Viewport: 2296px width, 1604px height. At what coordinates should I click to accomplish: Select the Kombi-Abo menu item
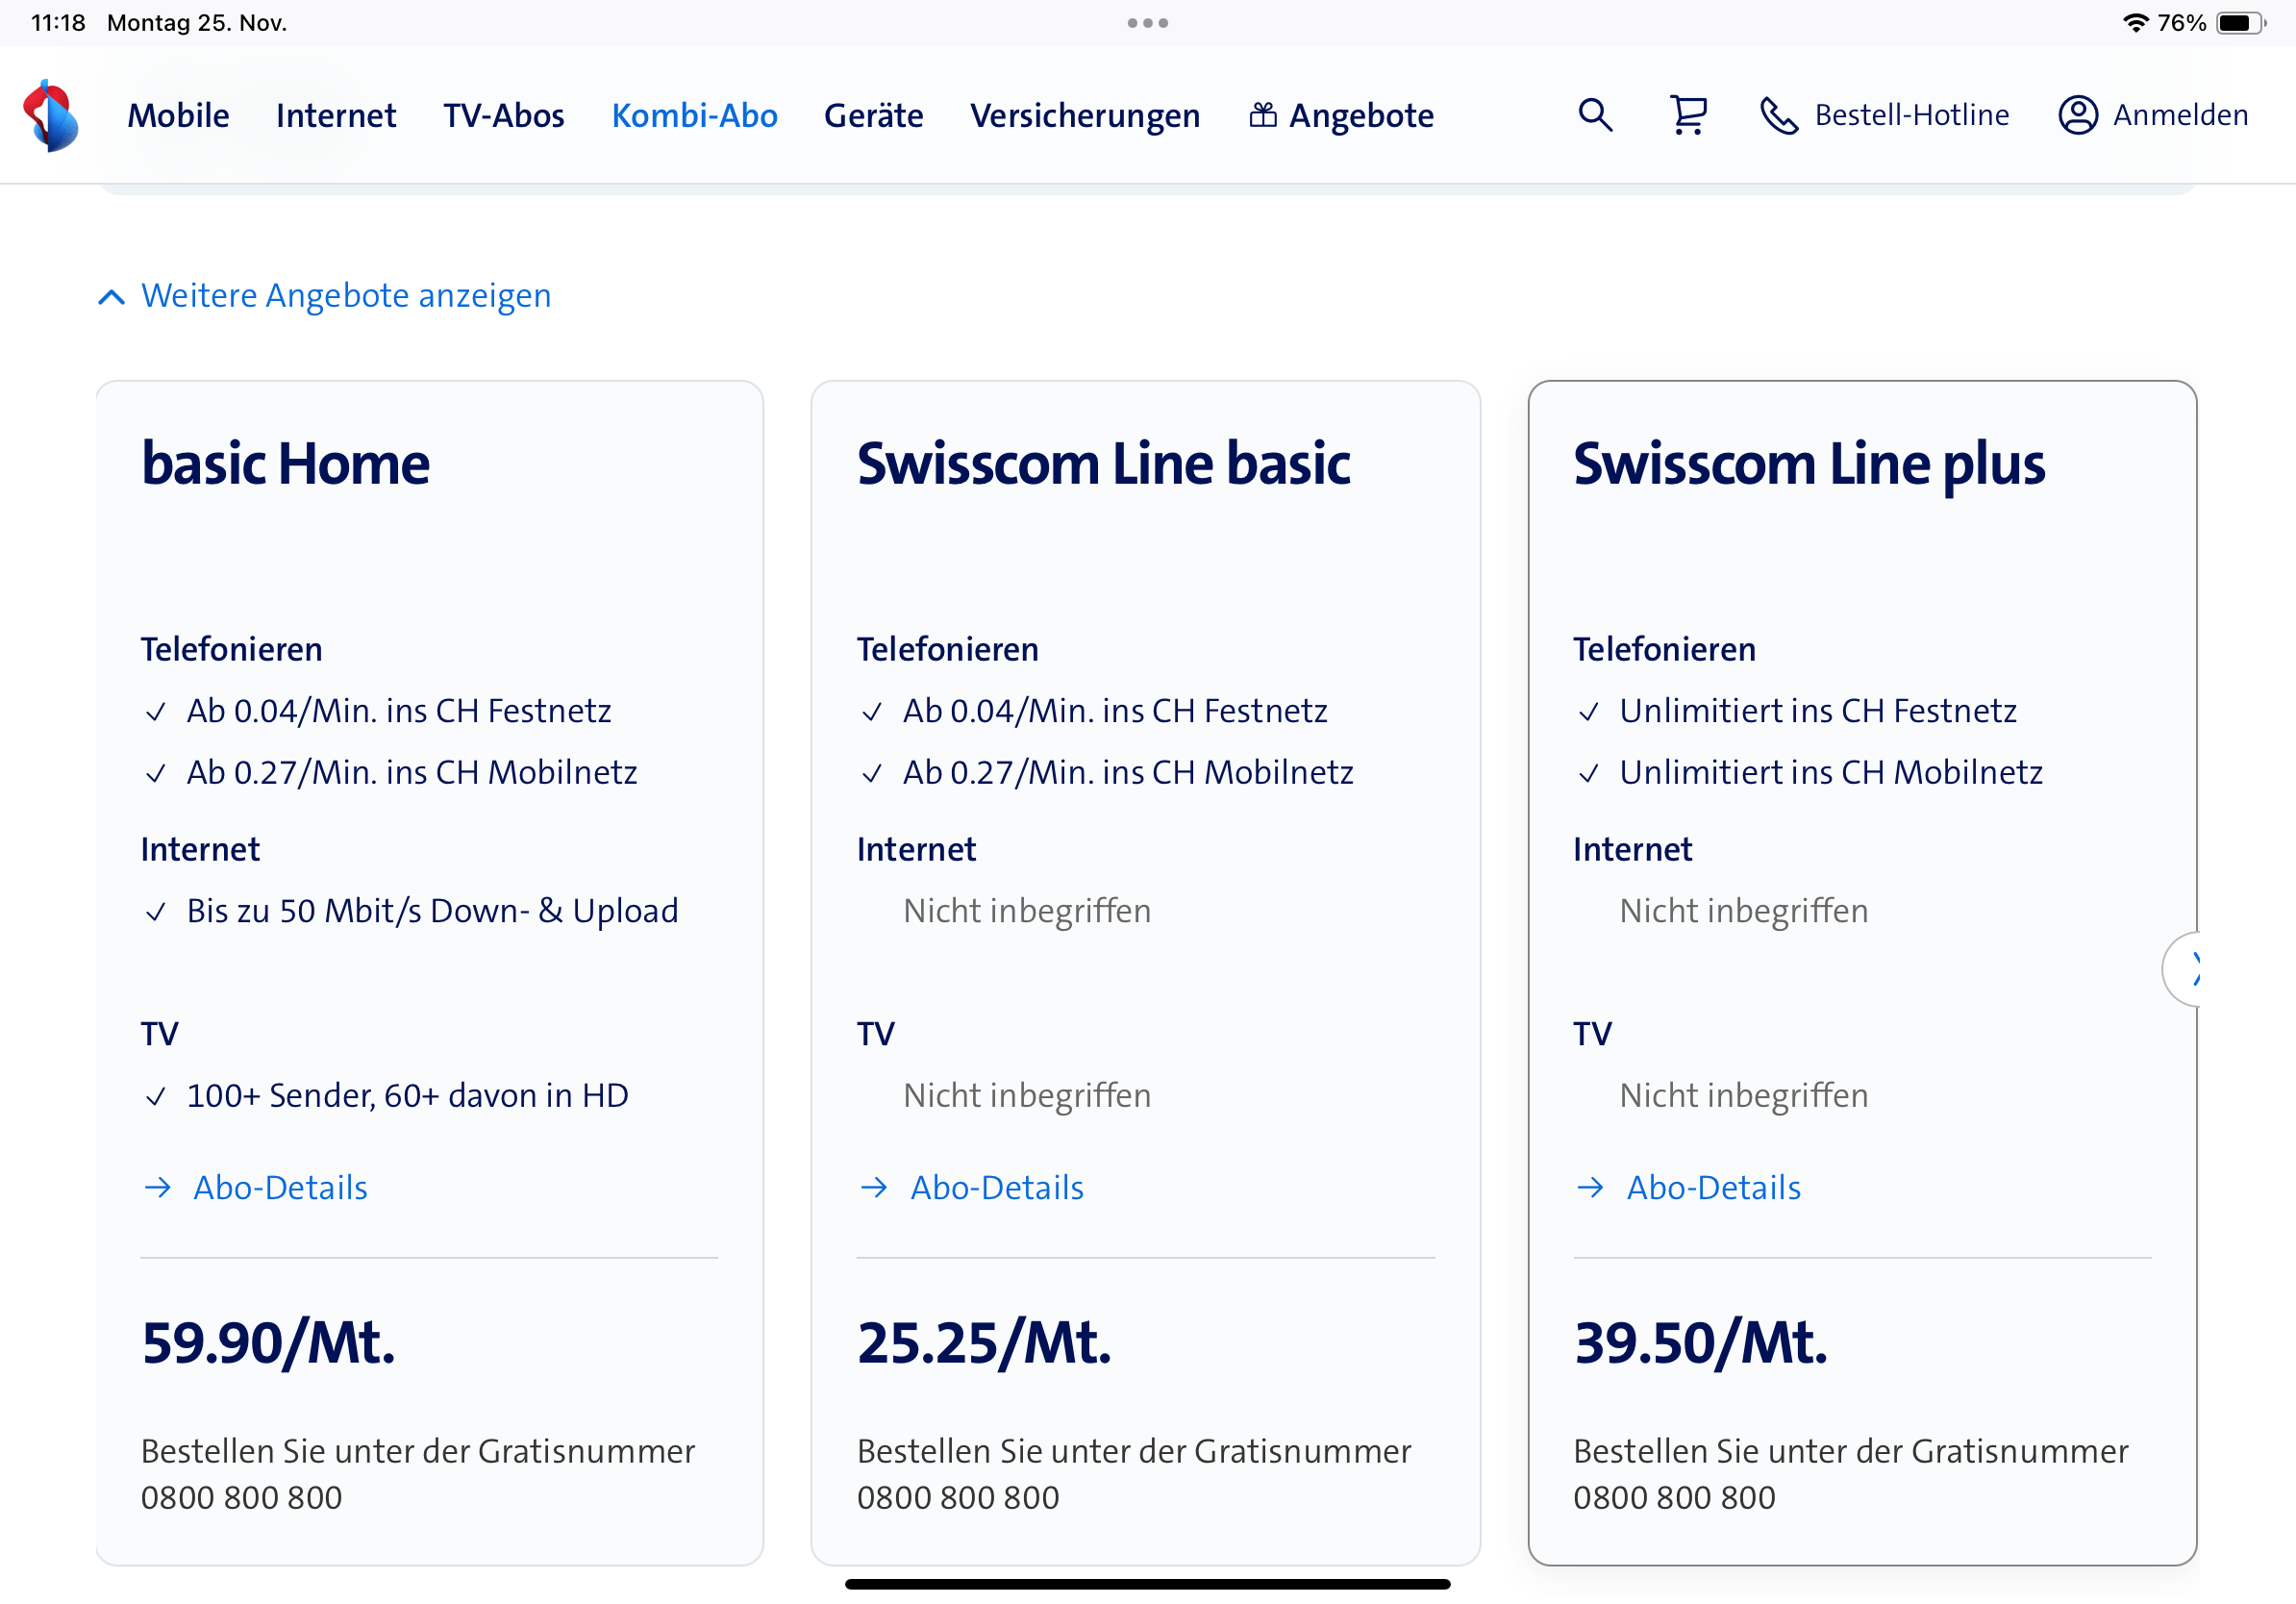pos(694,115)
